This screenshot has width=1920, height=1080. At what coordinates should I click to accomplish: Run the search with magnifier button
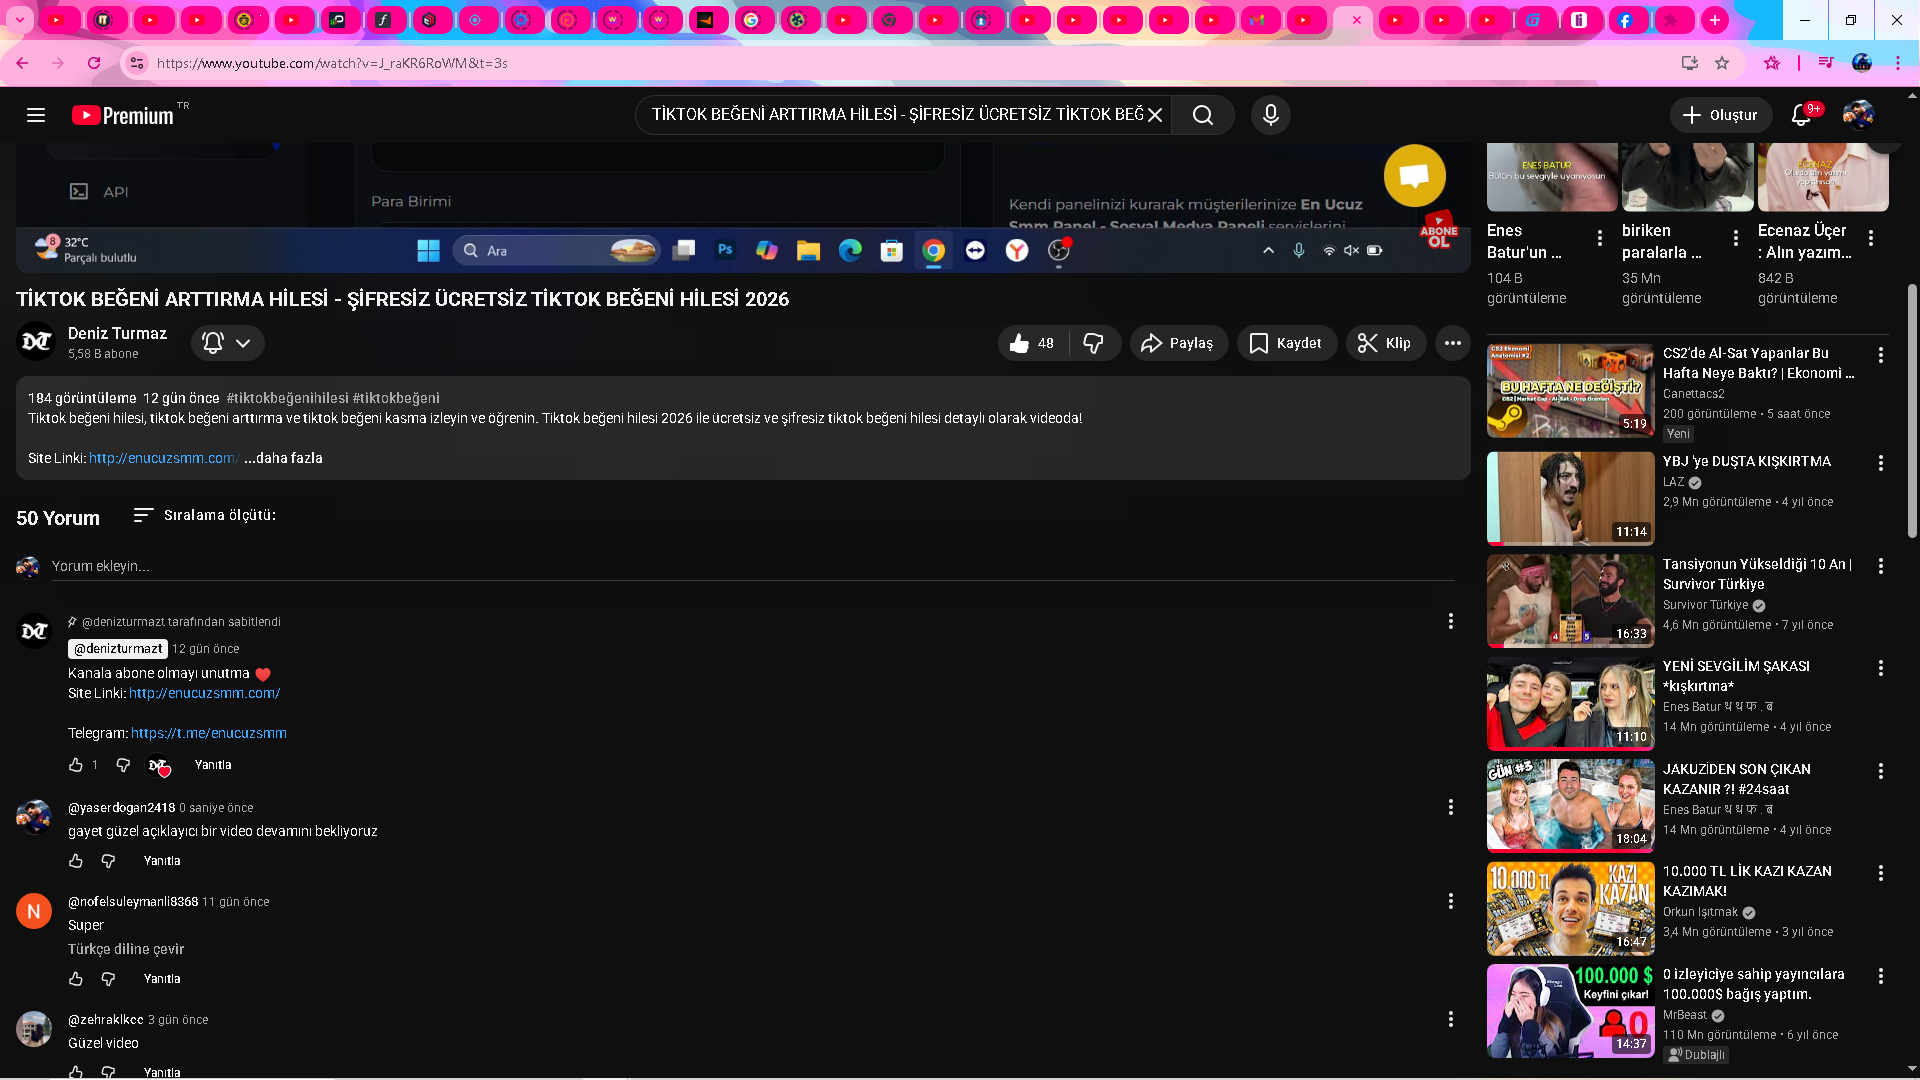[1203, 115]
